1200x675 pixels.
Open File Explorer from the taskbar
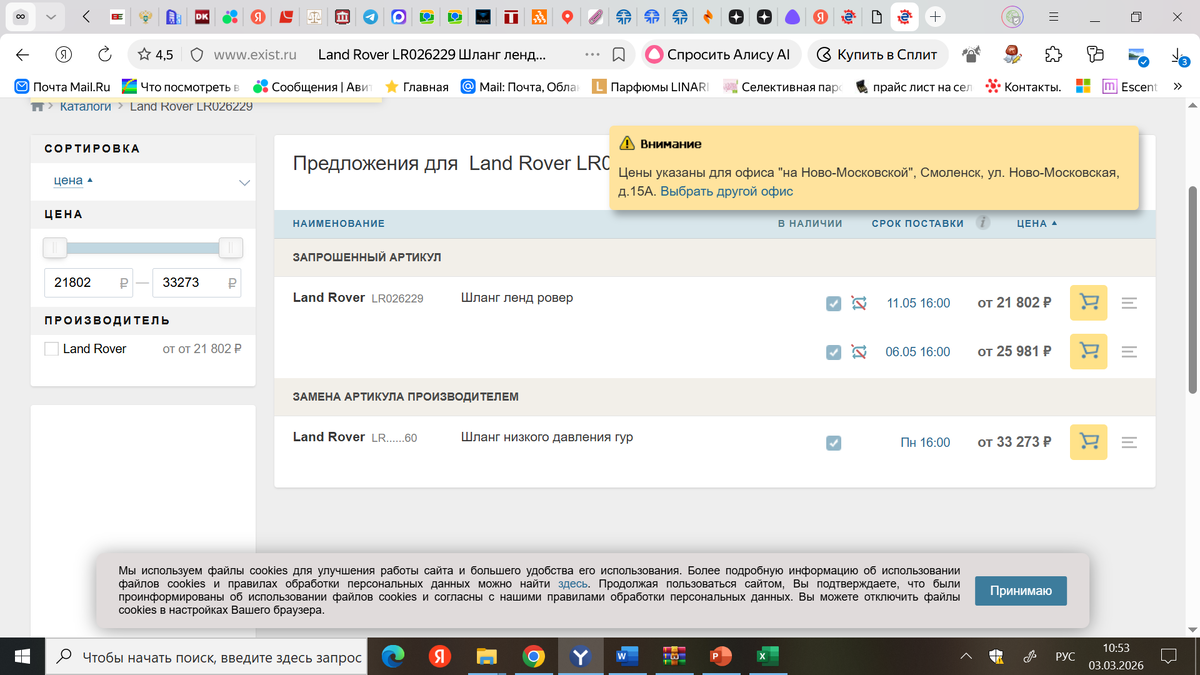click(x=487, y=656)
